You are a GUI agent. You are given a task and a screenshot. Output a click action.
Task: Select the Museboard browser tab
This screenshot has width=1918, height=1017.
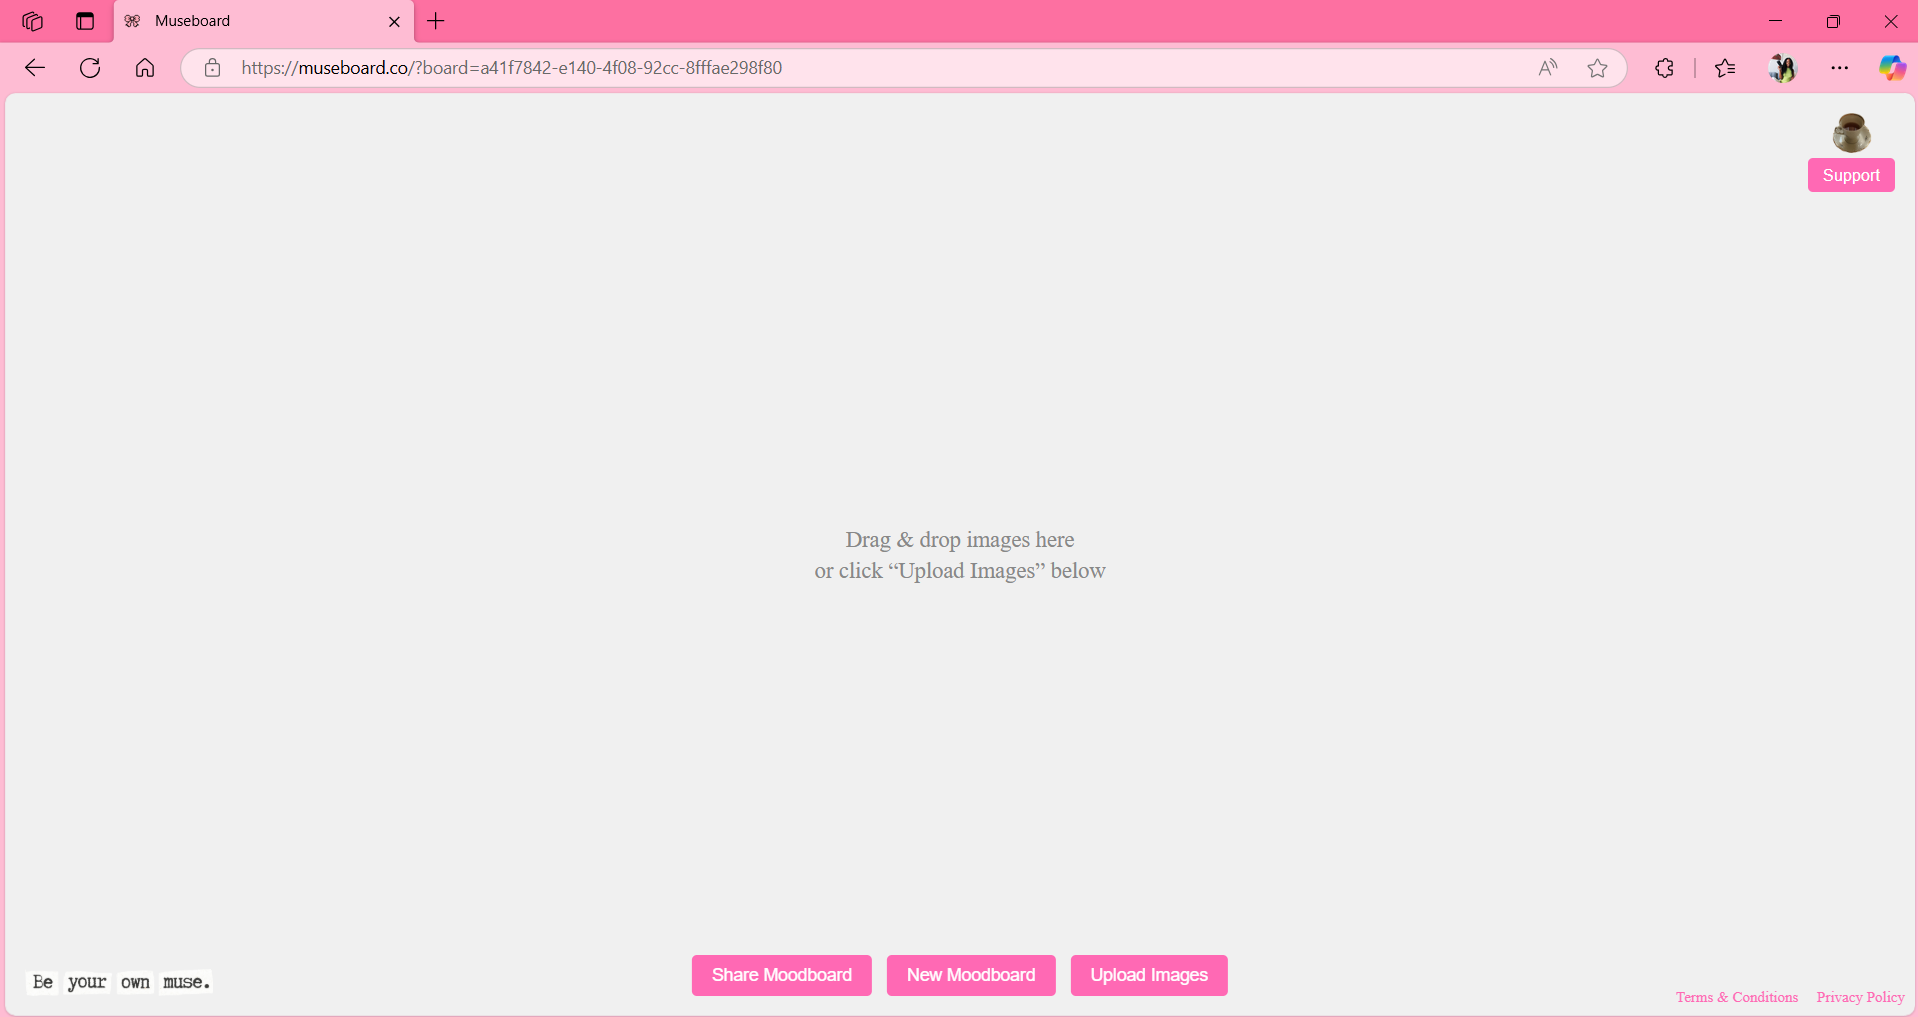(x=240, y=20)
